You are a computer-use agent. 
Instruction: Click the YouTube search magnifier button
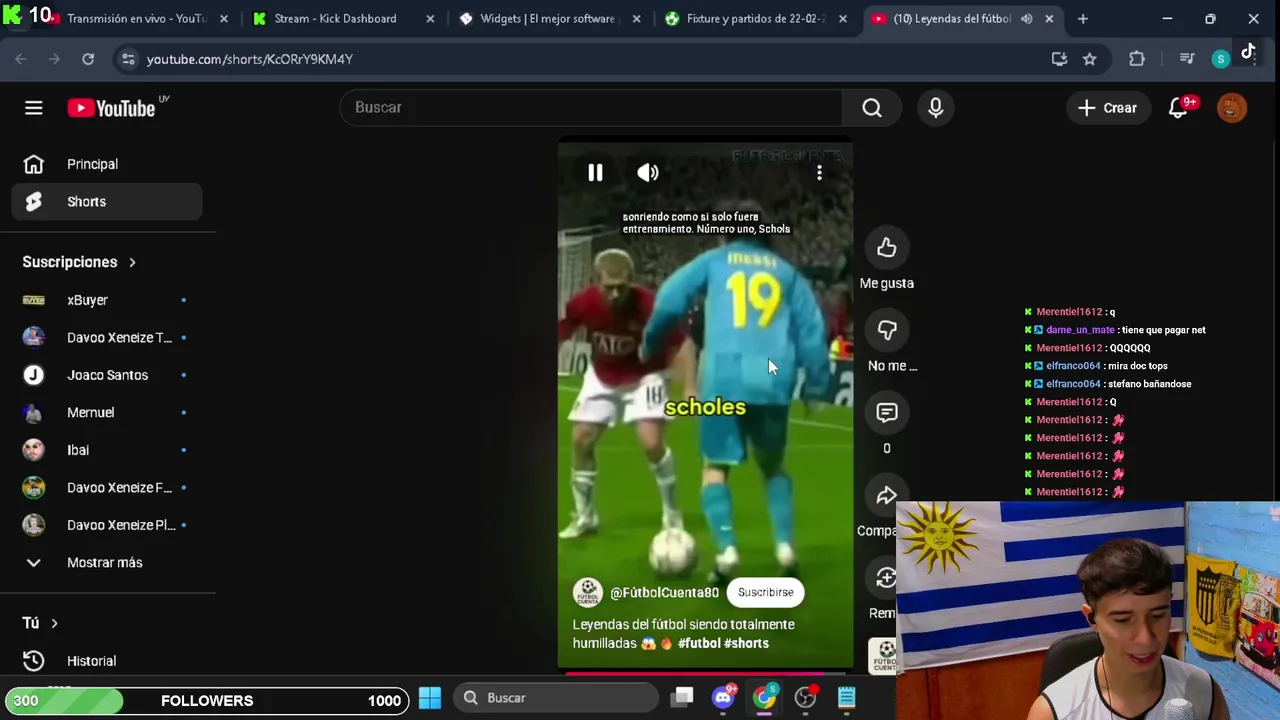click(x=872, y=107)
